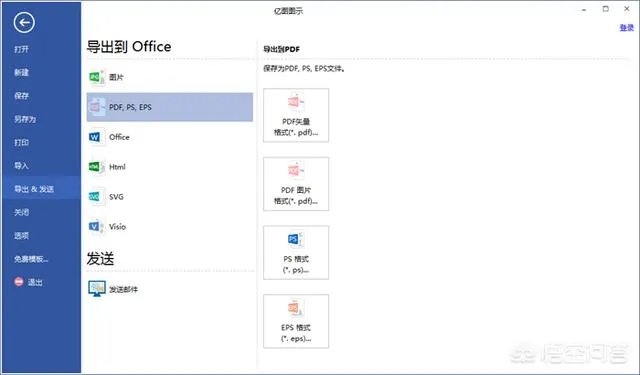Click the EPS 格式 tile icon
This screenshot has width=640, height=375.
(x=296, y=308)
